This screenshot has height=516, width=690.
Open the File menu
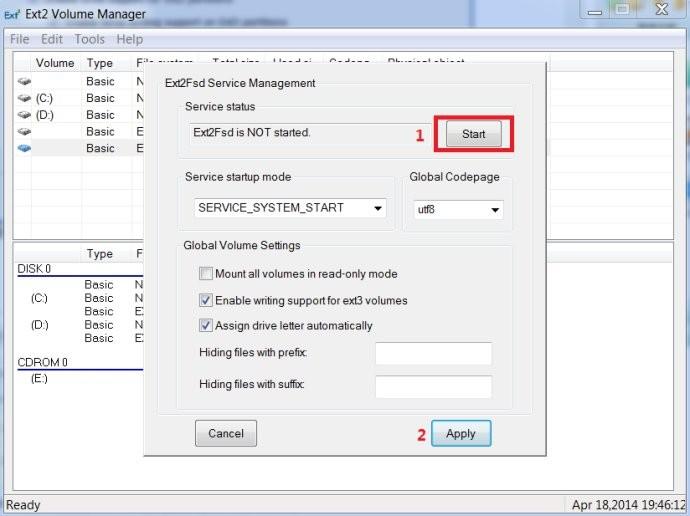click(x=20, y=39)
